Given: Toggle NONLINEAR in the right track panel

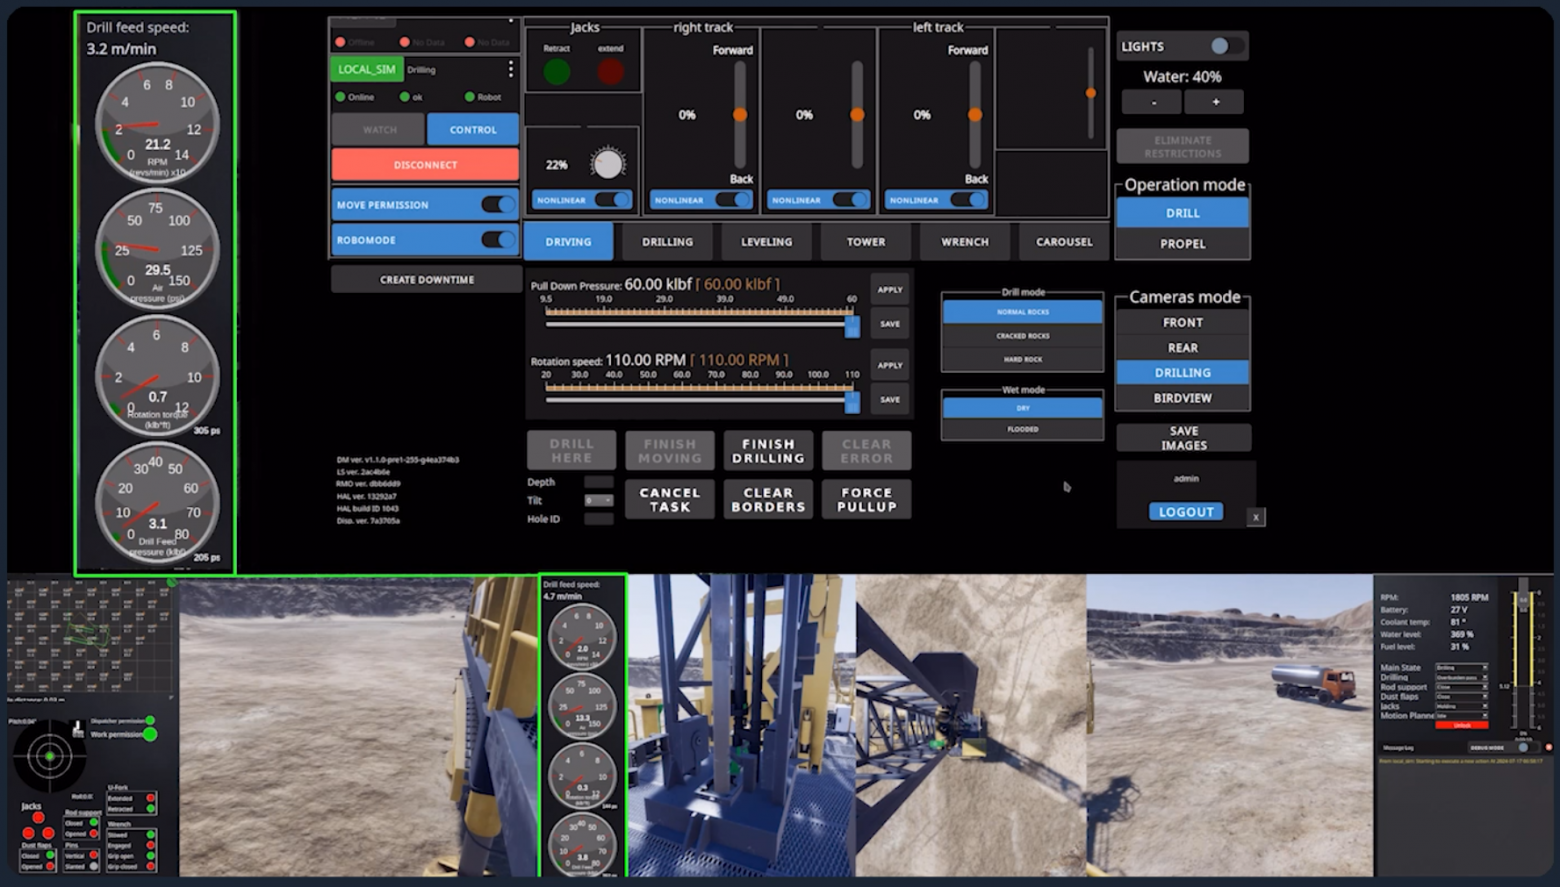Looking at the screenshot, I should tap(730, 200).
